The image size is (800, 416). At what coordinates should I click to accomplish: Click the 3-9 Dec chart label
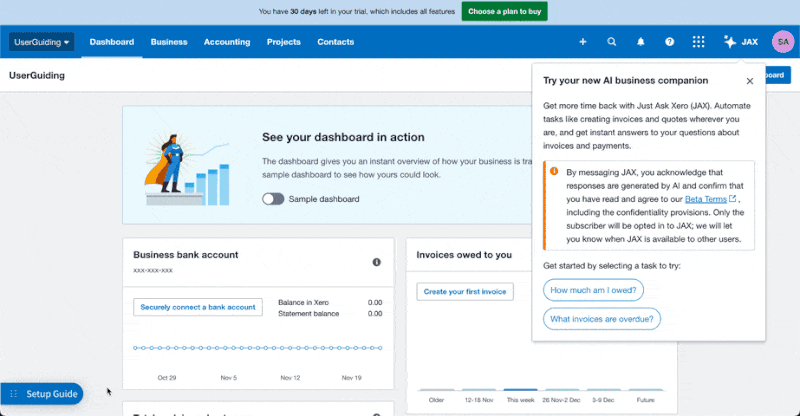pyautogui.click(x=603, y=400)
